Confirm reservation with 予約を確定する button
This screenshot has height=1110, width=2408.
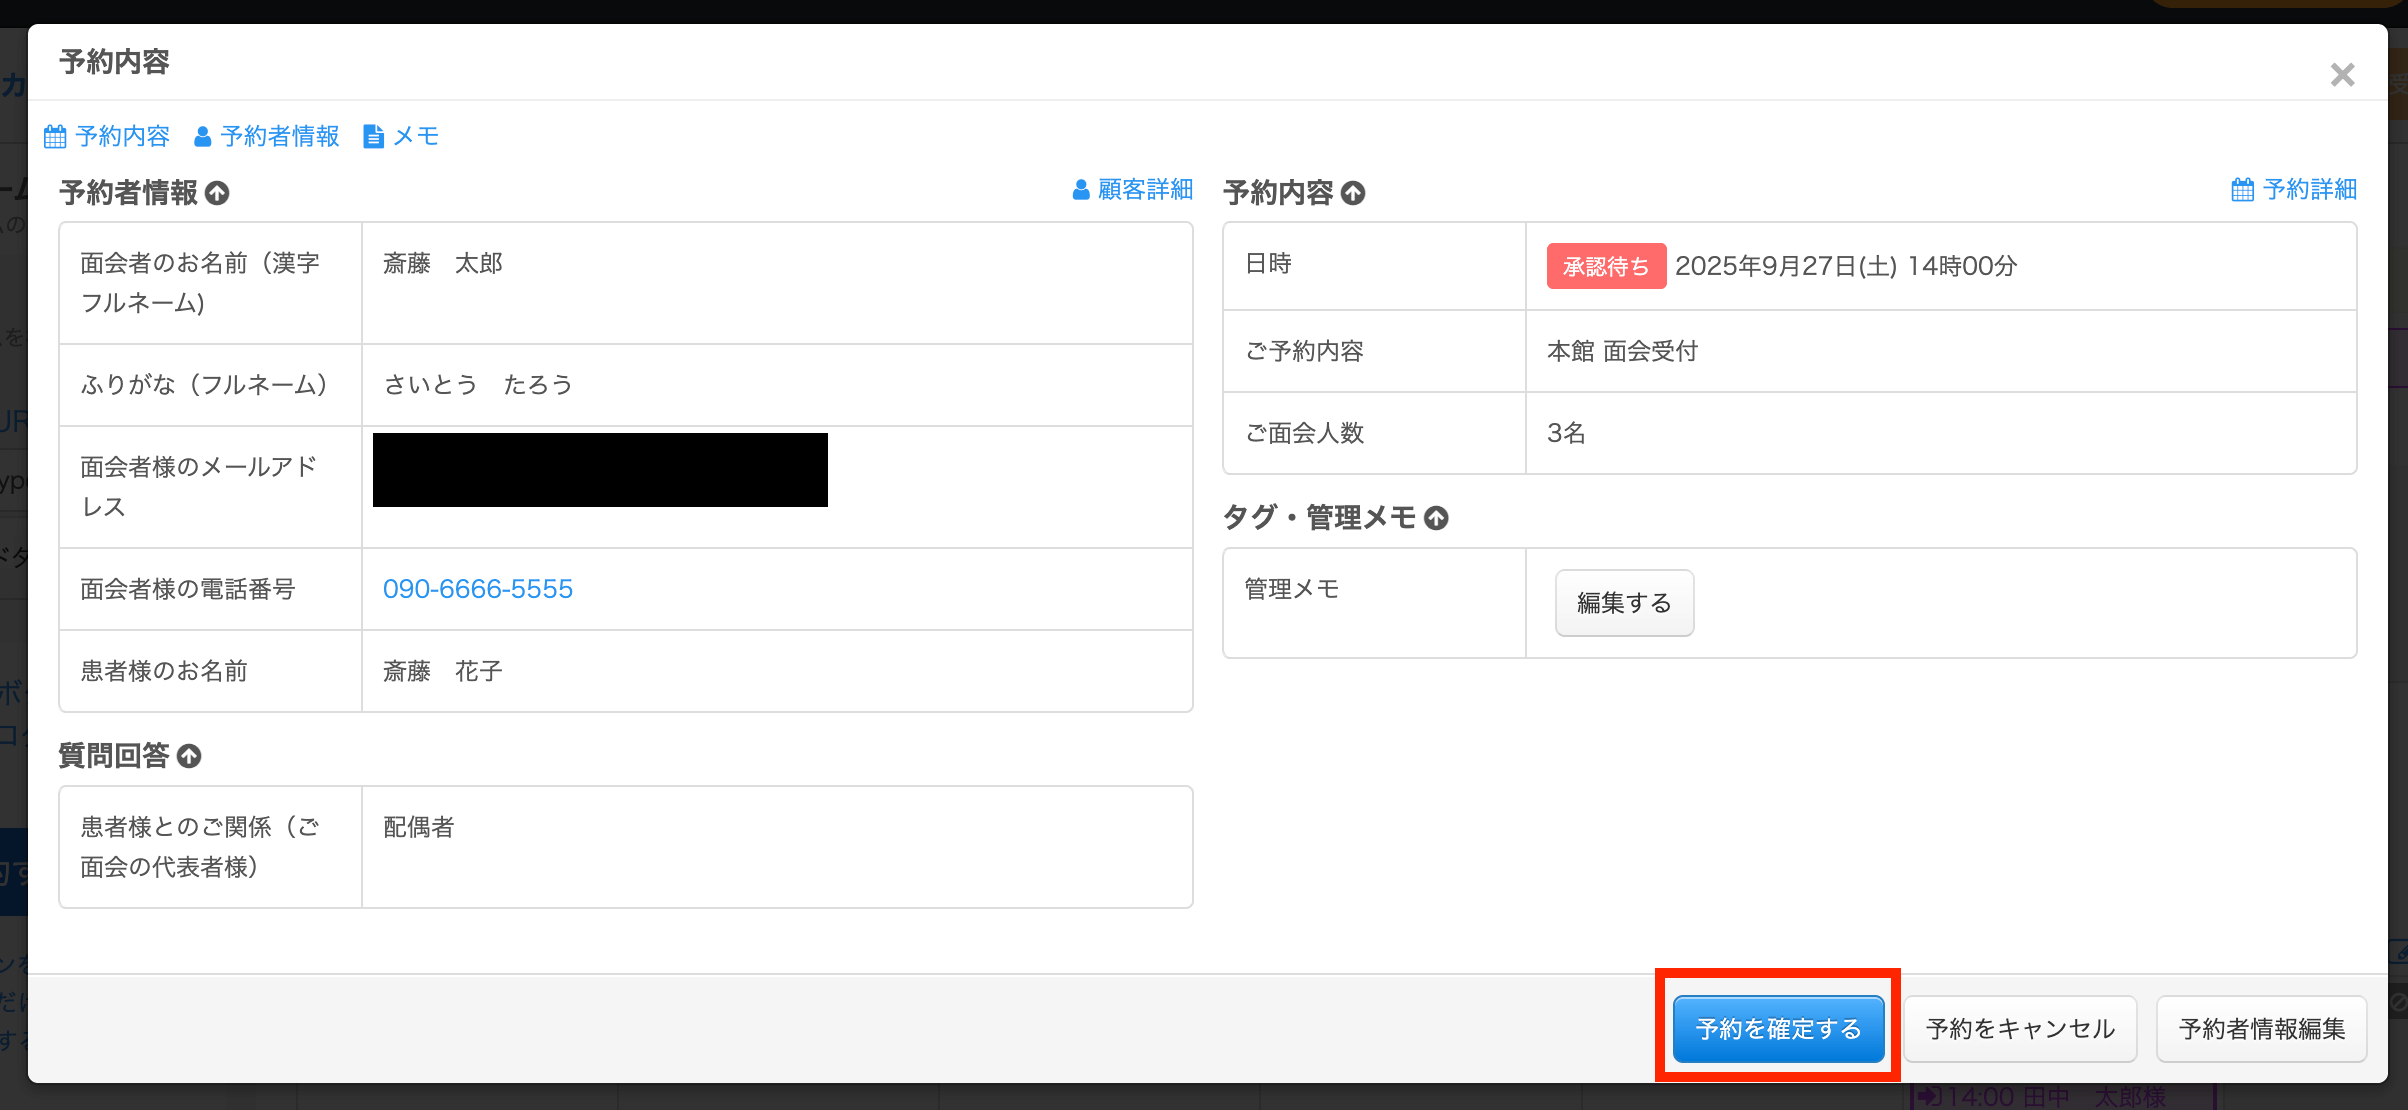(x=1778, y=1028)
